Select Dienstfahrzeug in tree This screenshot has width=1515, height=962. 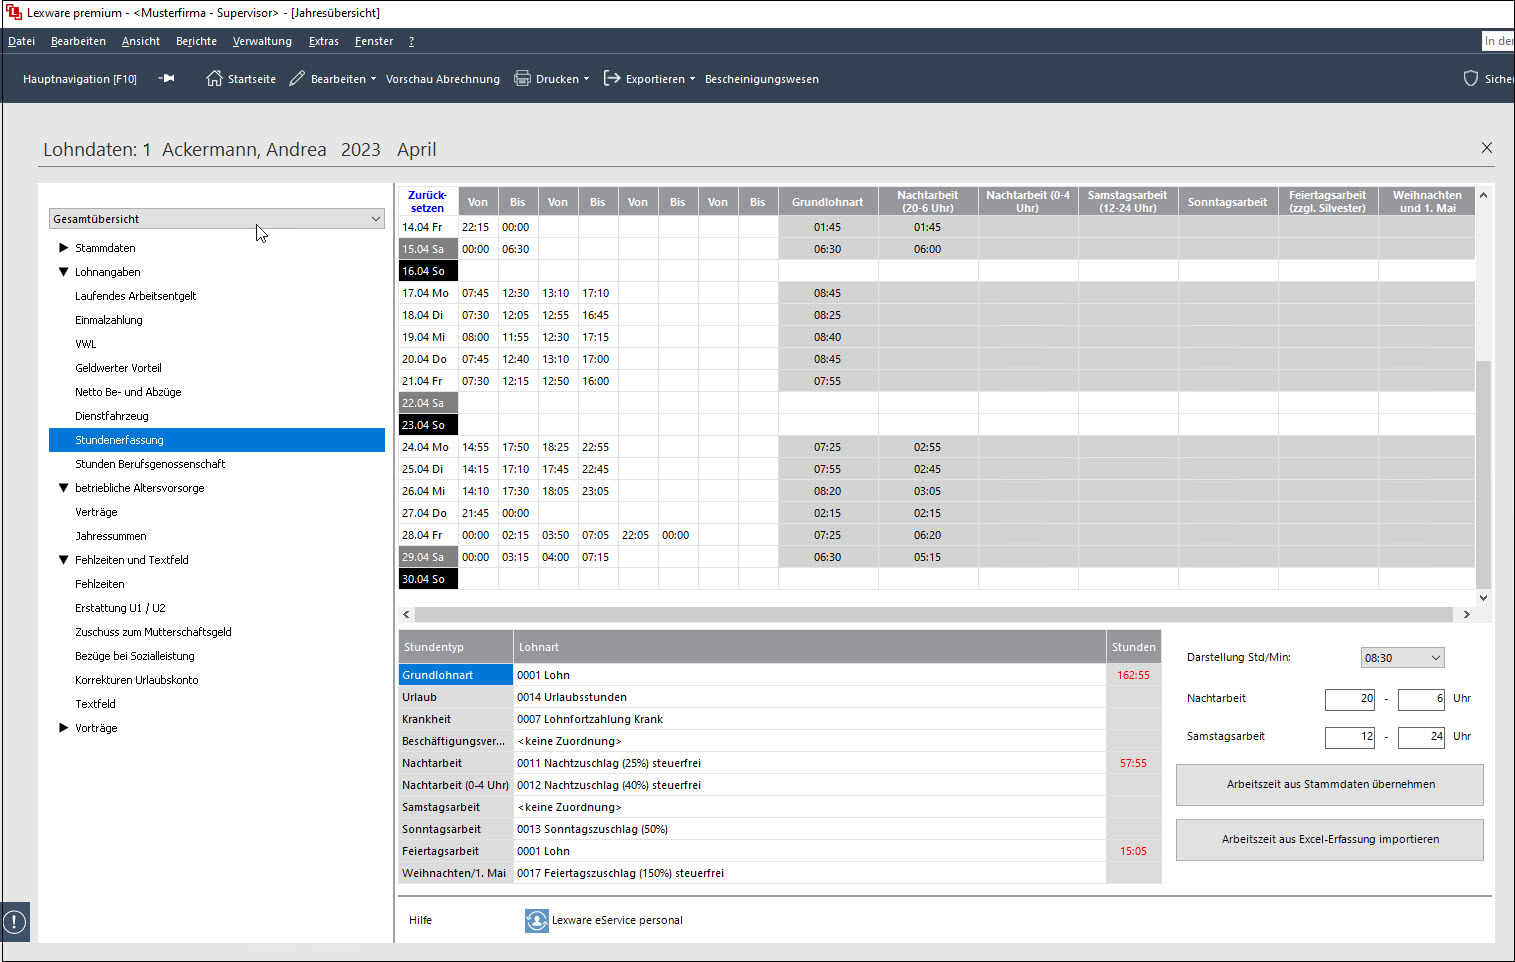point(112,416)
